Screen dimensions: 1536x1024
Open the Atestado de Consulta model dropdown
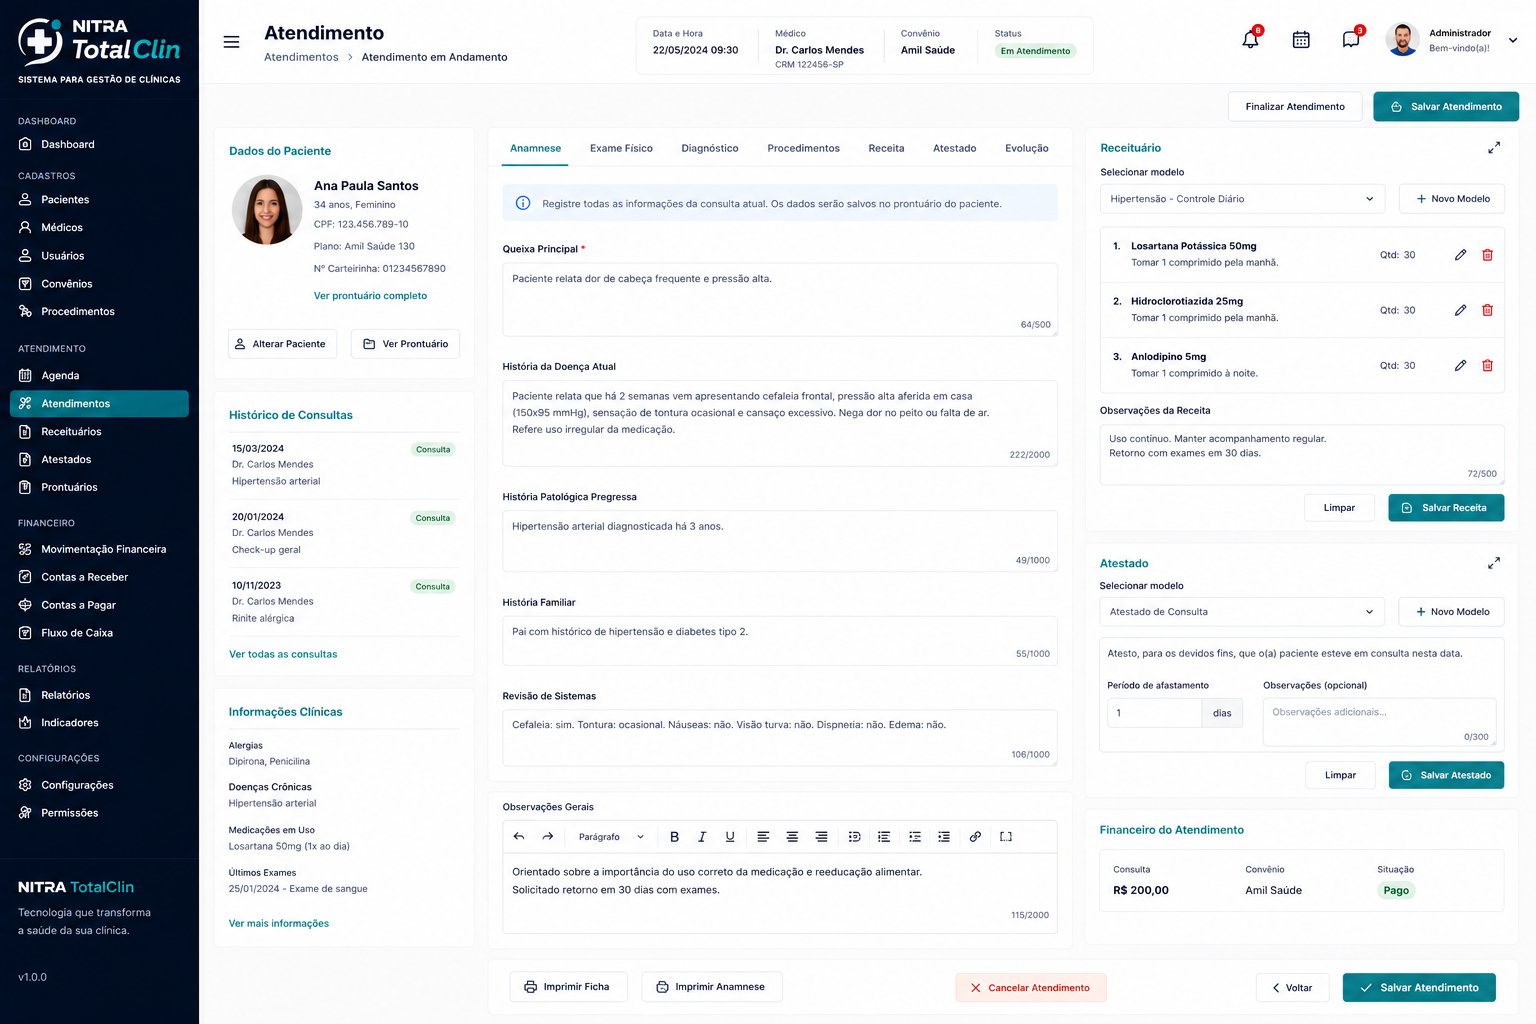pyautogui.click(x=1243, y=612)
